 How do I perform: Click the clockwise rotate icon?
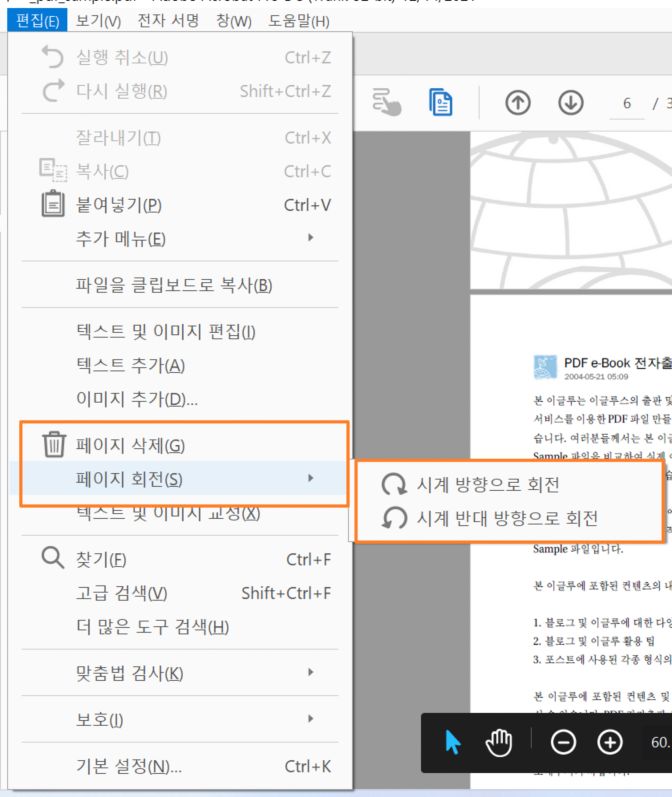click(x=393, y=484)
